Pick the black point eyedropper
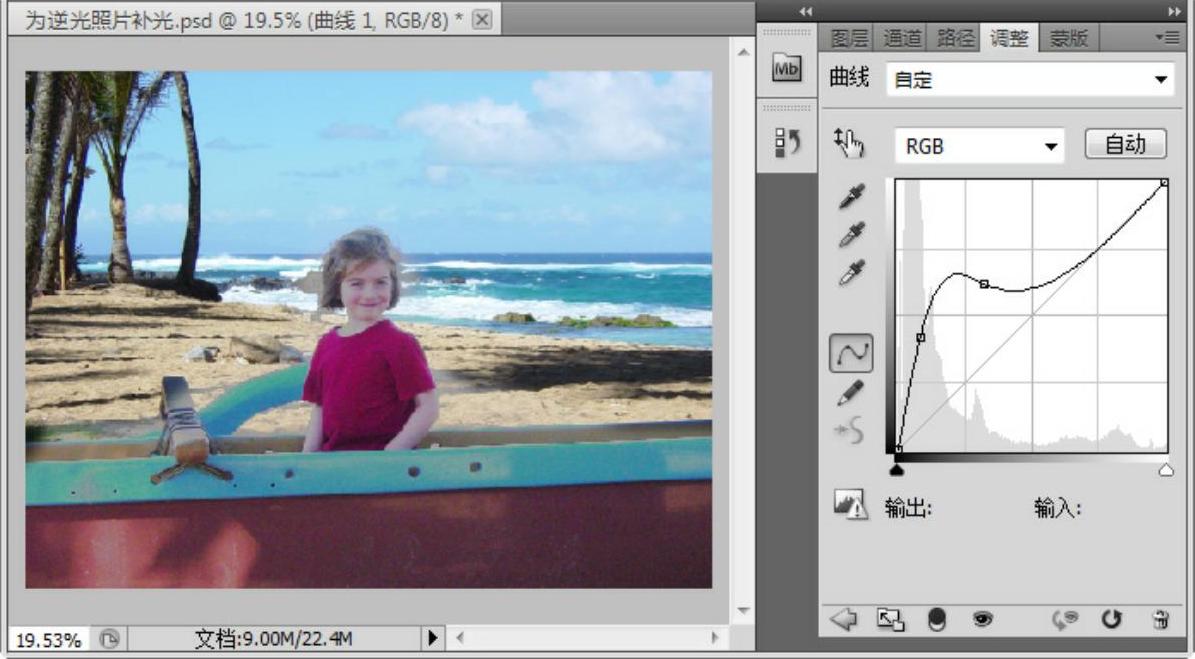Image resolution: width=1195 pixels, height=659 pixels. tap(851, 195)
